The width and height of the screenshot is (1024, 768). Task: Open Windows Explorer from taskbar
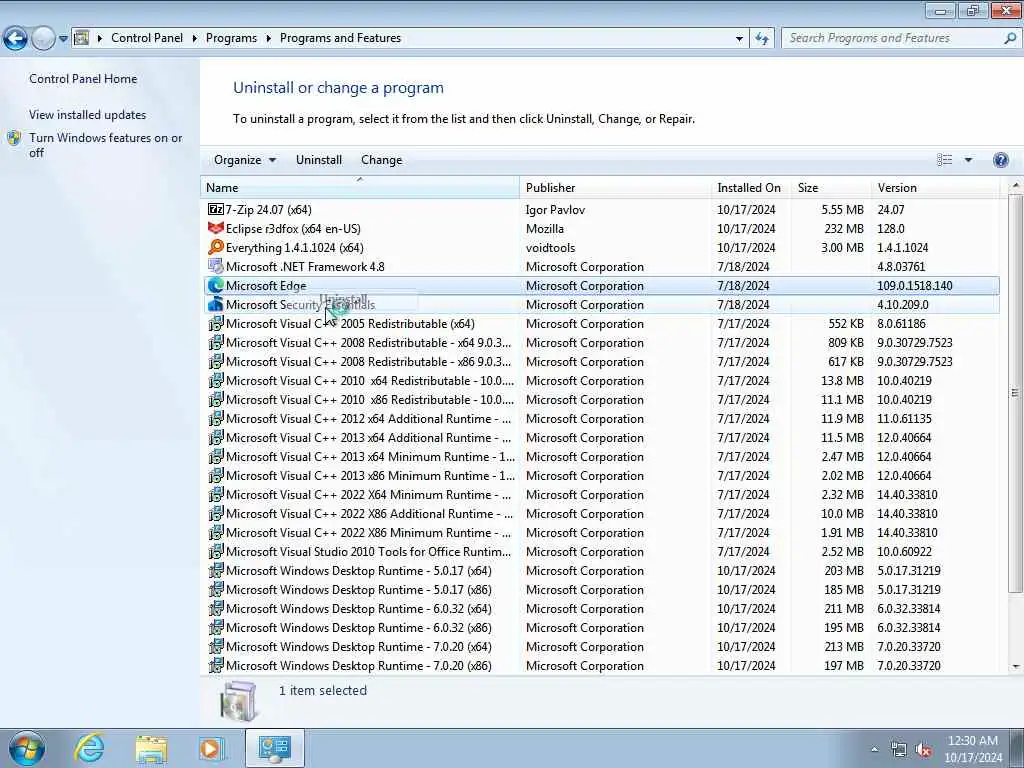[151, 748]
